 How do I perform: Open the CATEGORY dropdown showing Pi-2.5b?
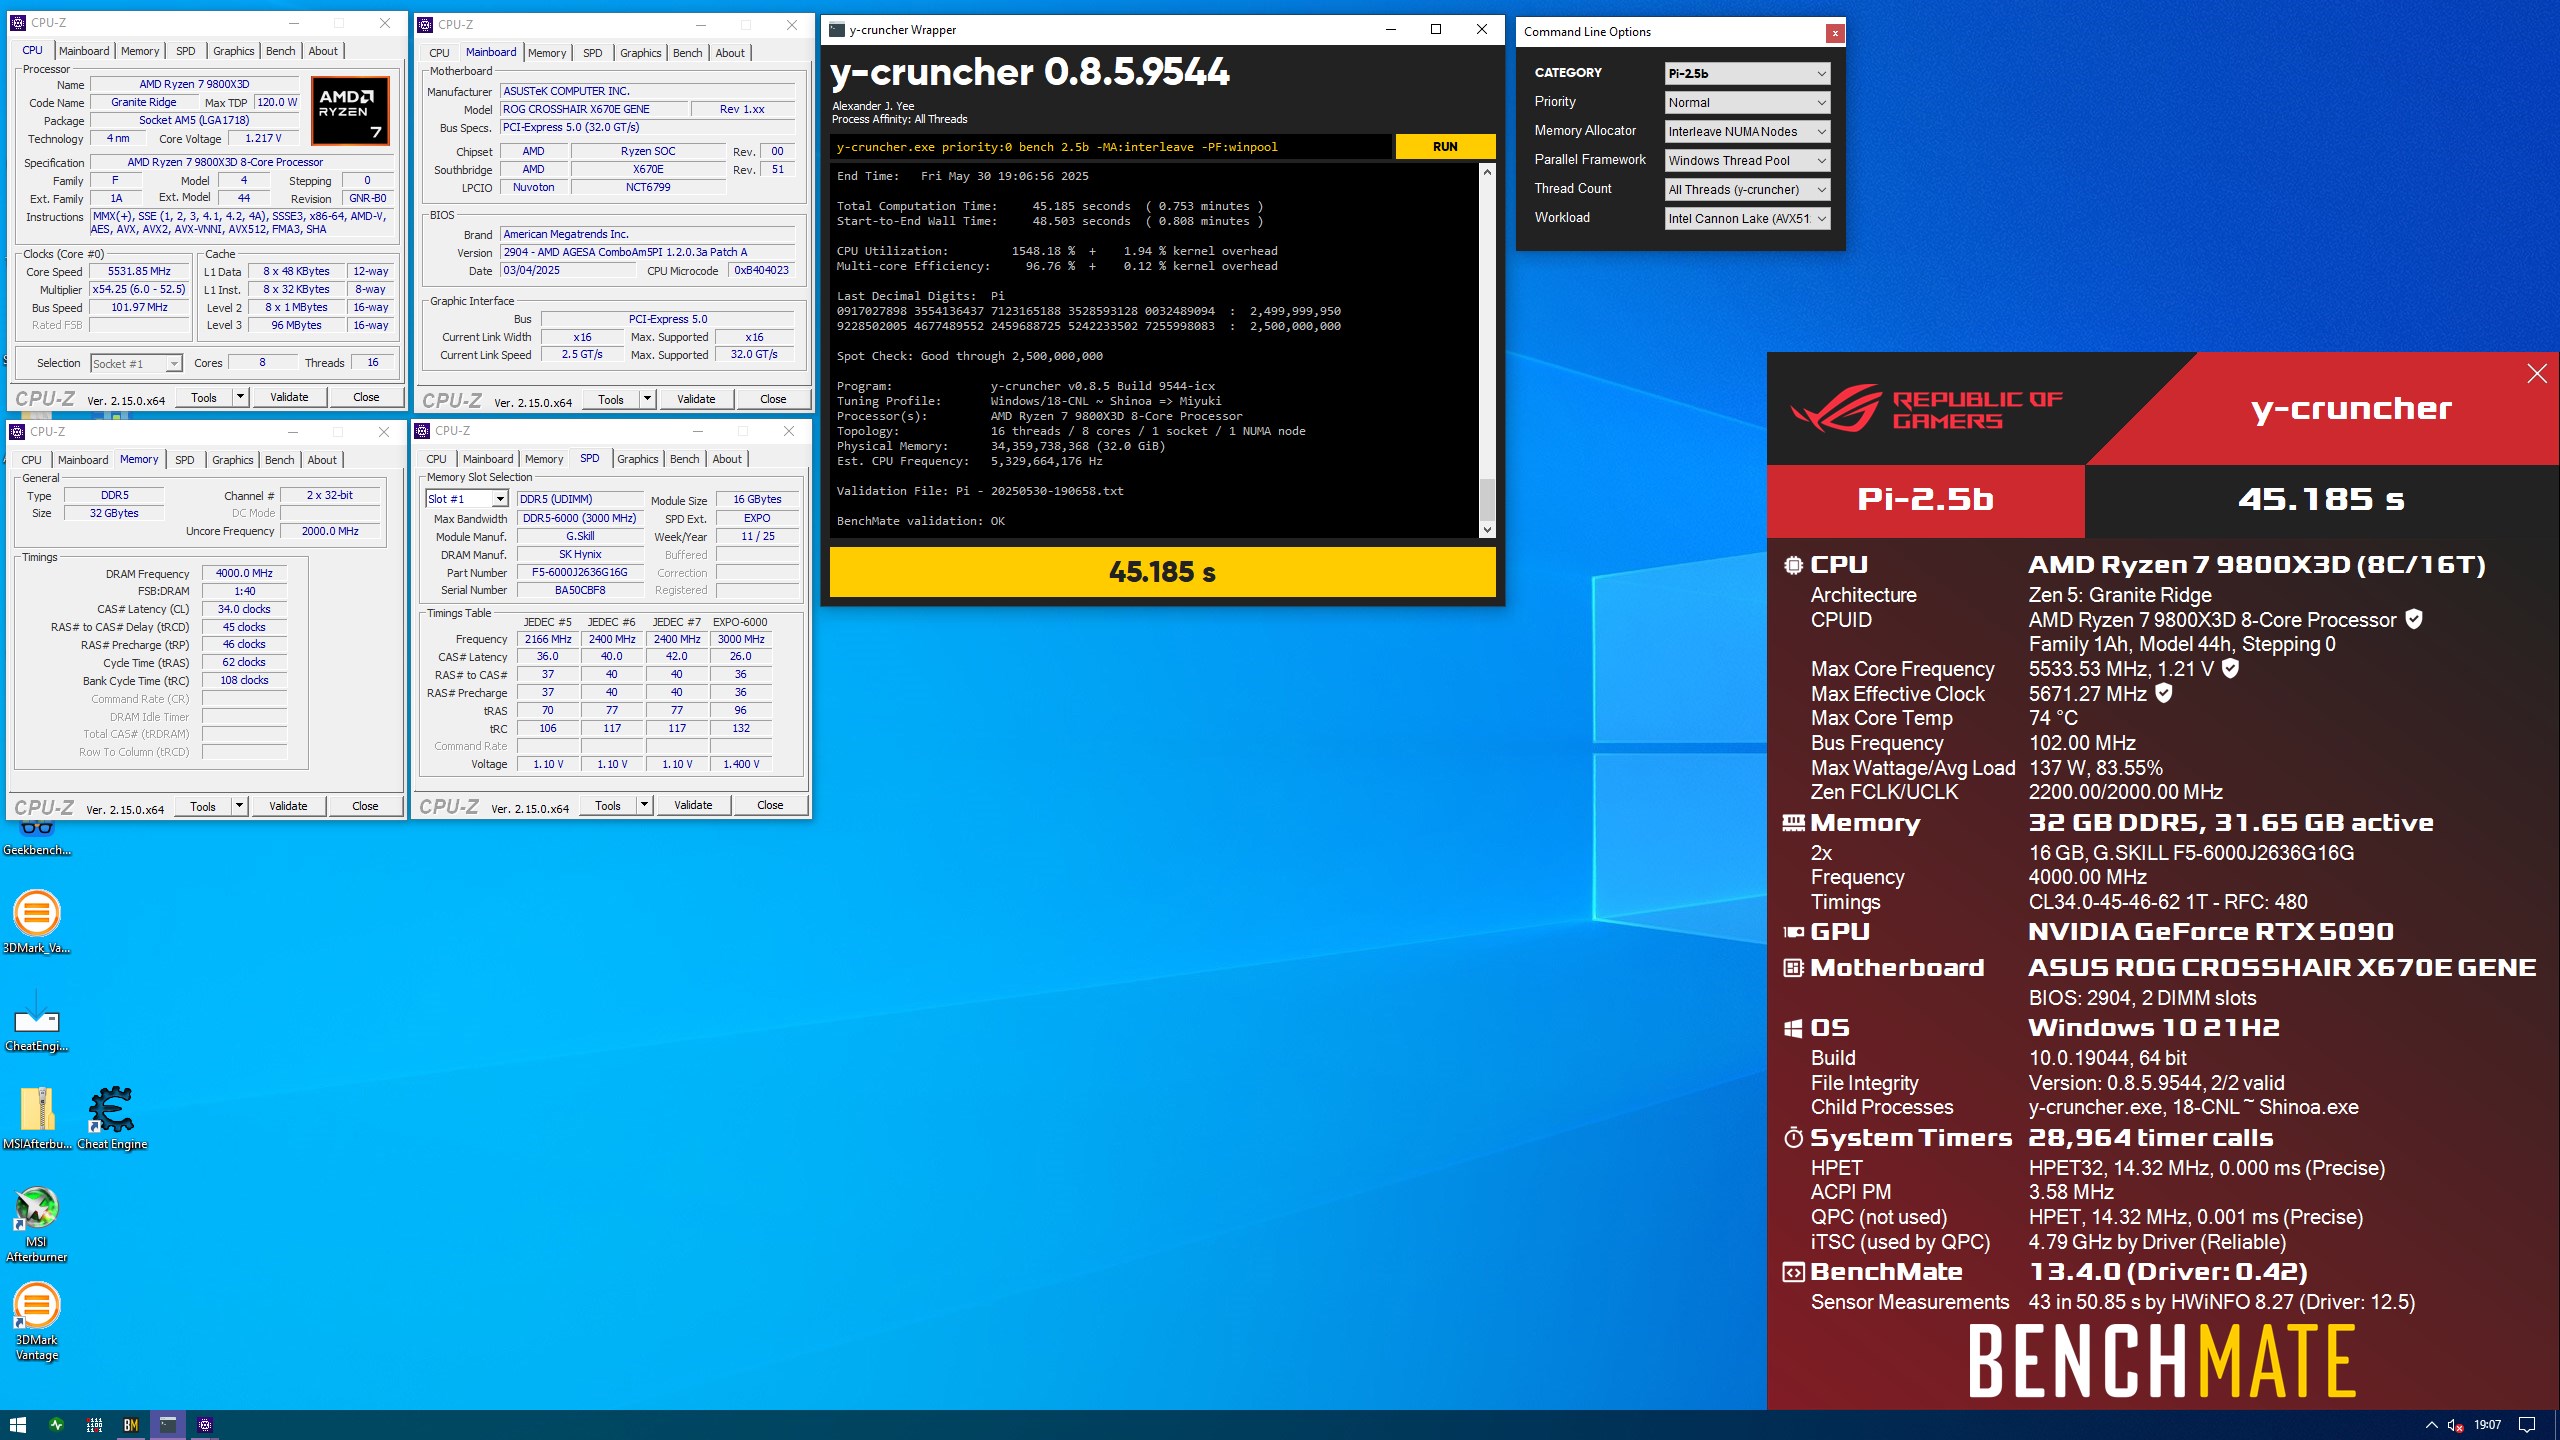(x=1747, y=73)
